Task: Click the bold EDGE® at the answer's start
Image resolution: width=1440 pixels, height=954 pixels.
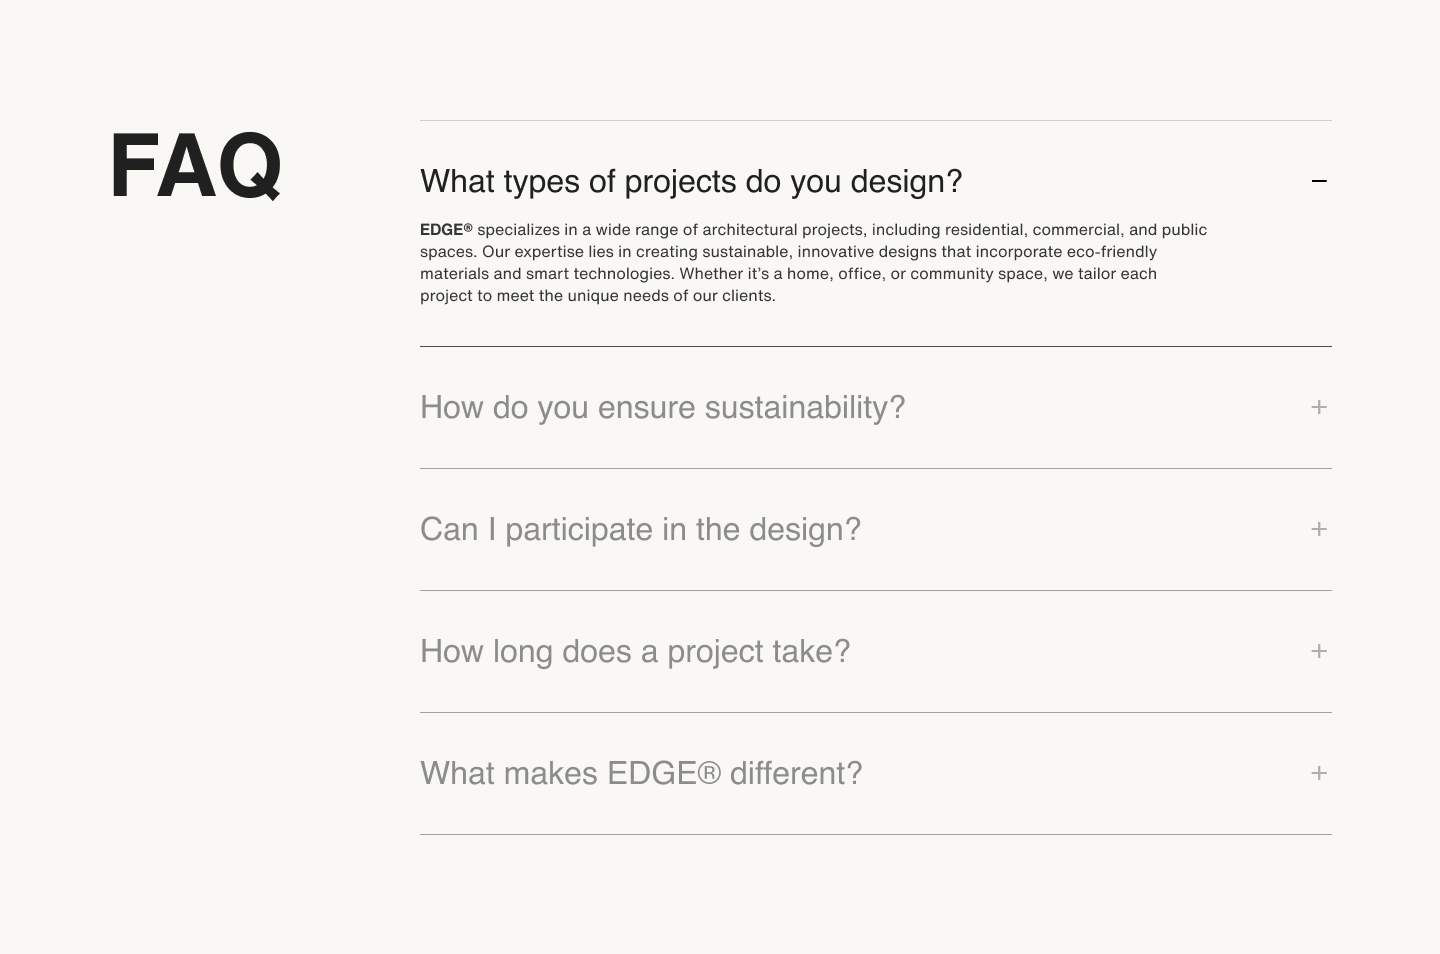Action: point(446,230)
